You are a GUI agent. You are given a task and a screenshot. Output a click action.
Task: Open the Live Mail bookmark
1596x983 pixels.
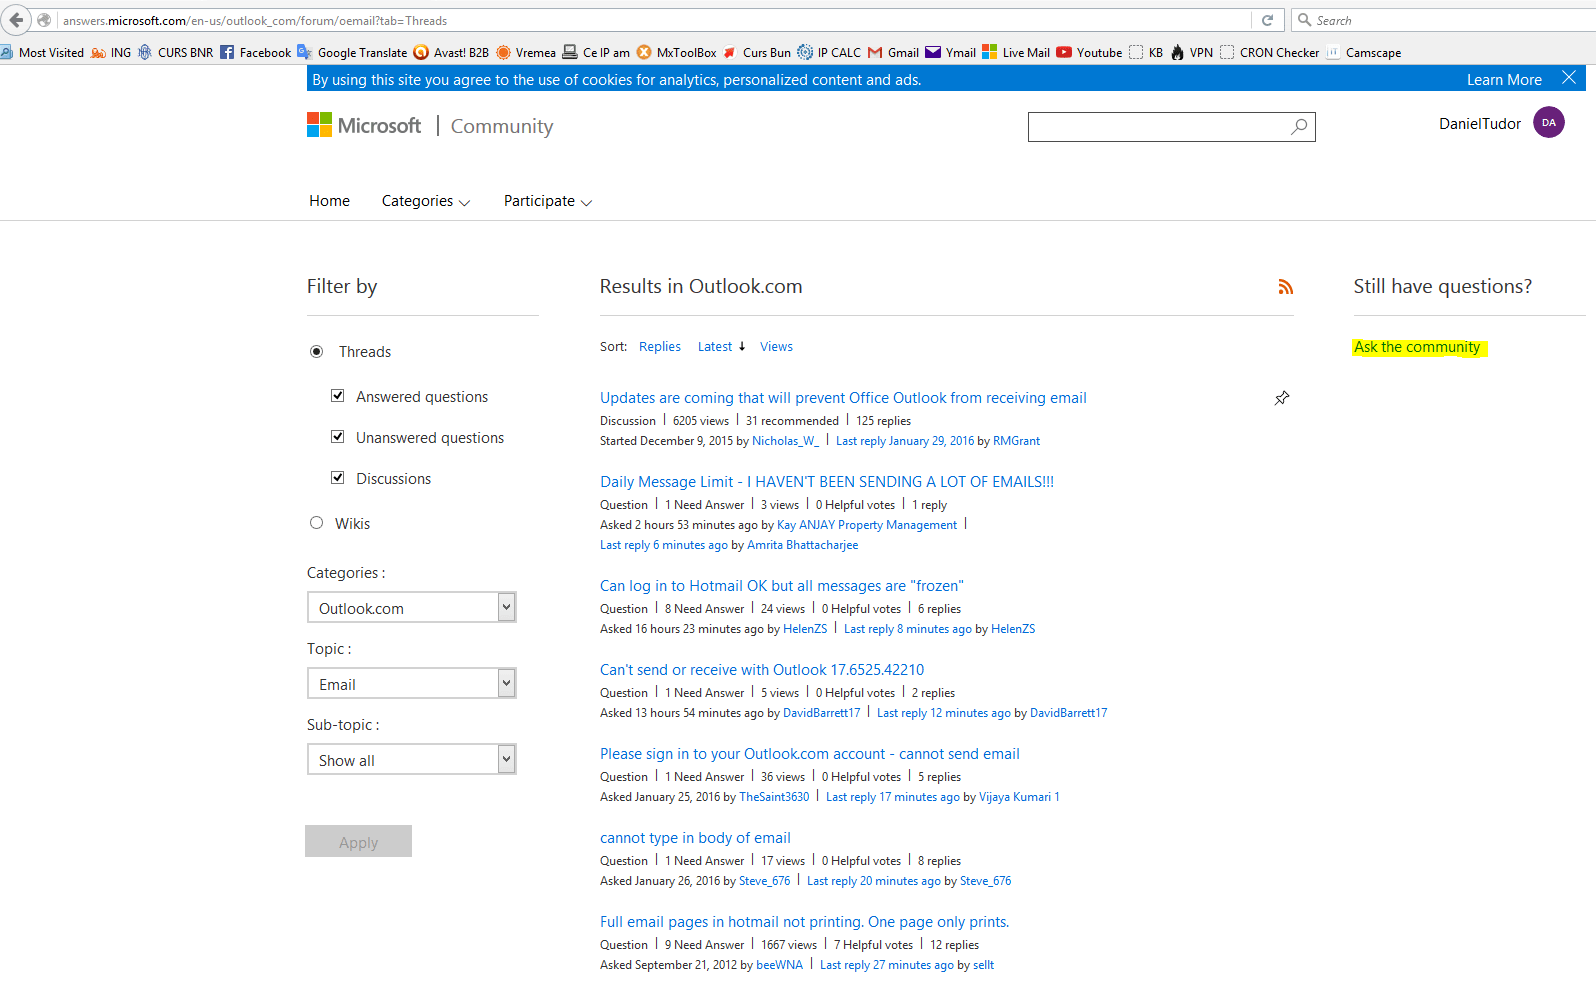coord(1016,53)
